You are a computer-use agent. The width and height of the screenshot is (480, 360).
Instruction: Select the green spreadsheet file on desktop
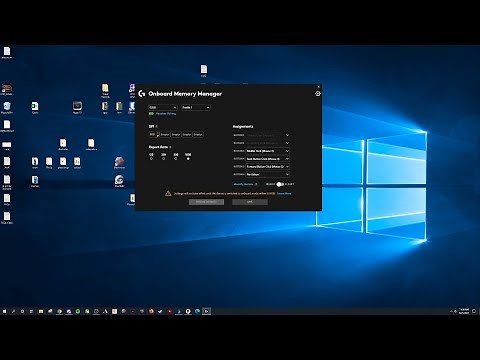35,107
